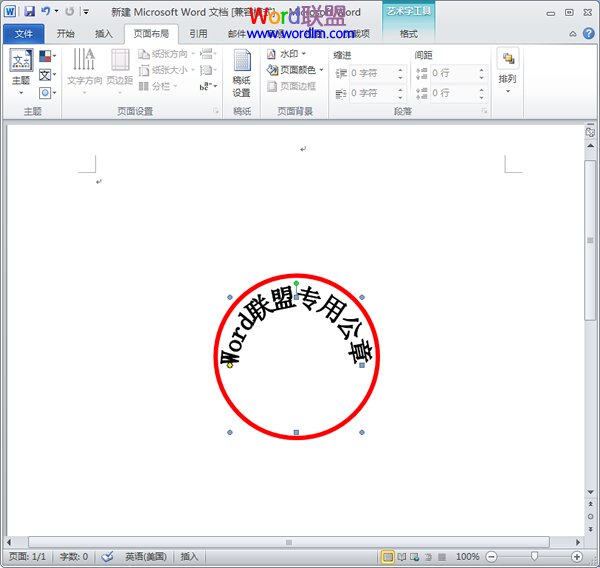Switch to Web Layout view
This screenshot has width=600, height=568.
415,557
